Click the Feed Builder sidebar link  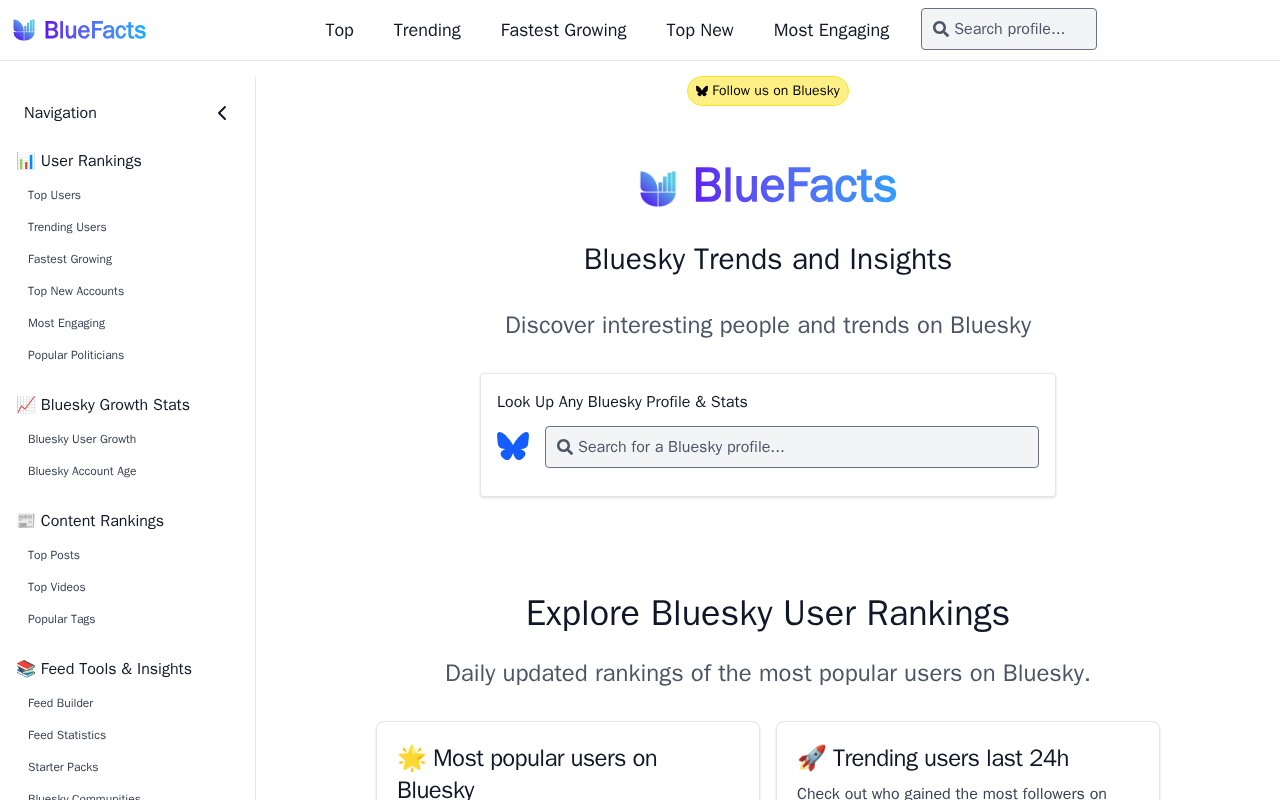coord(61,703)
